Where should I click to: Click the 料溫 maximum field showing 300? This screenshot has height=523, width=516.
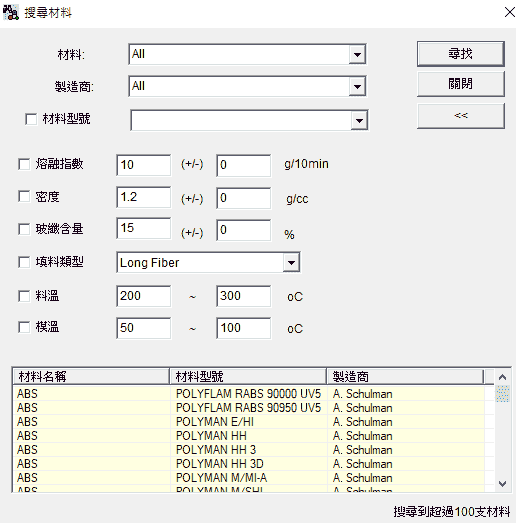243,296
